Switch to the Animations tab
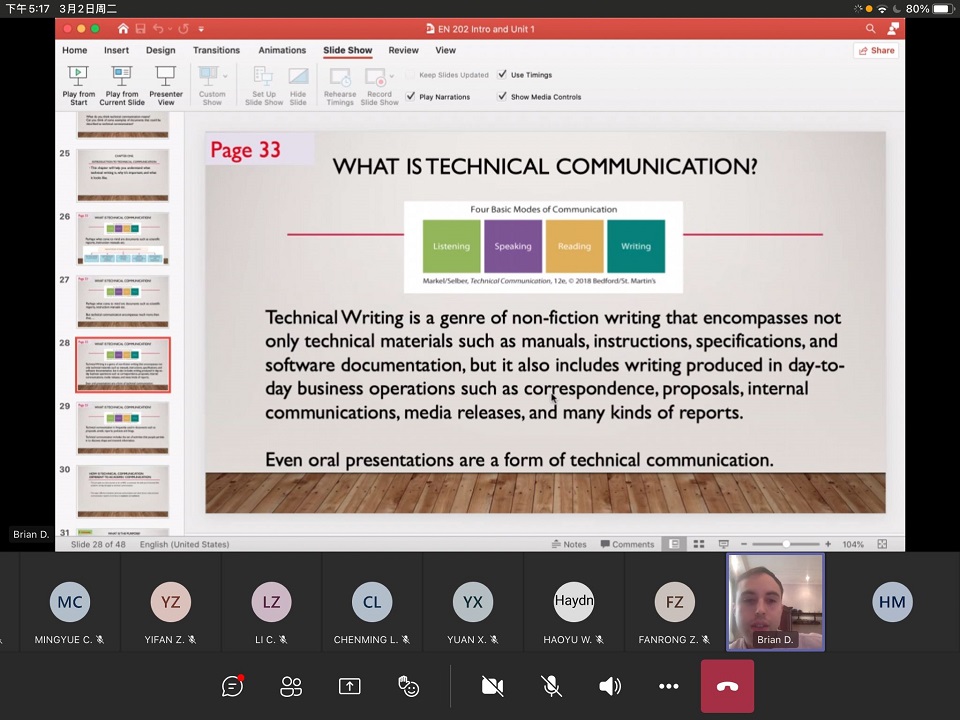 [x=282, y=50]
